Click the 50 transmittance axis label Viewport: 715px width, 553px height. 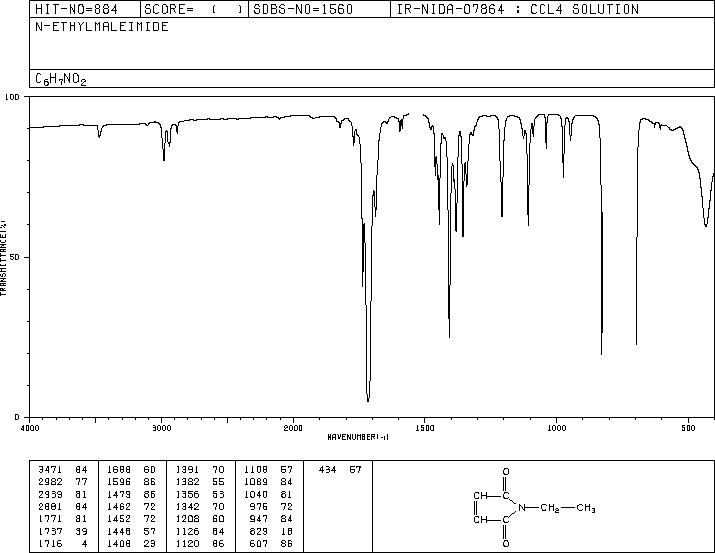[15, 257]
